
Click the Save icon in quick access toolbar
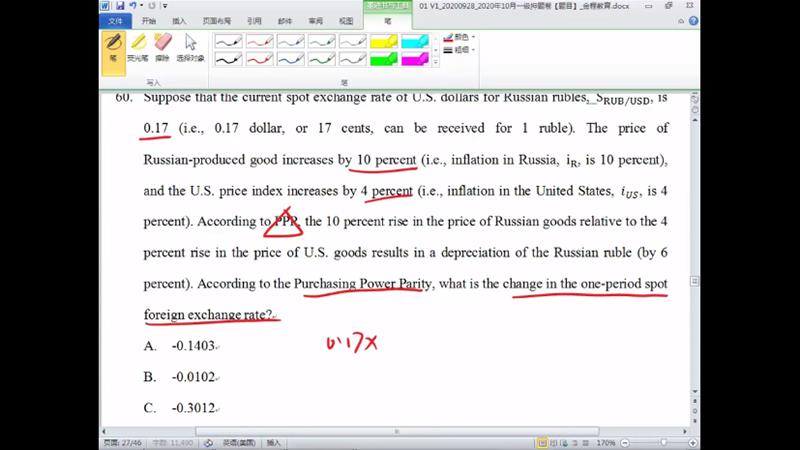coord(120,6)
